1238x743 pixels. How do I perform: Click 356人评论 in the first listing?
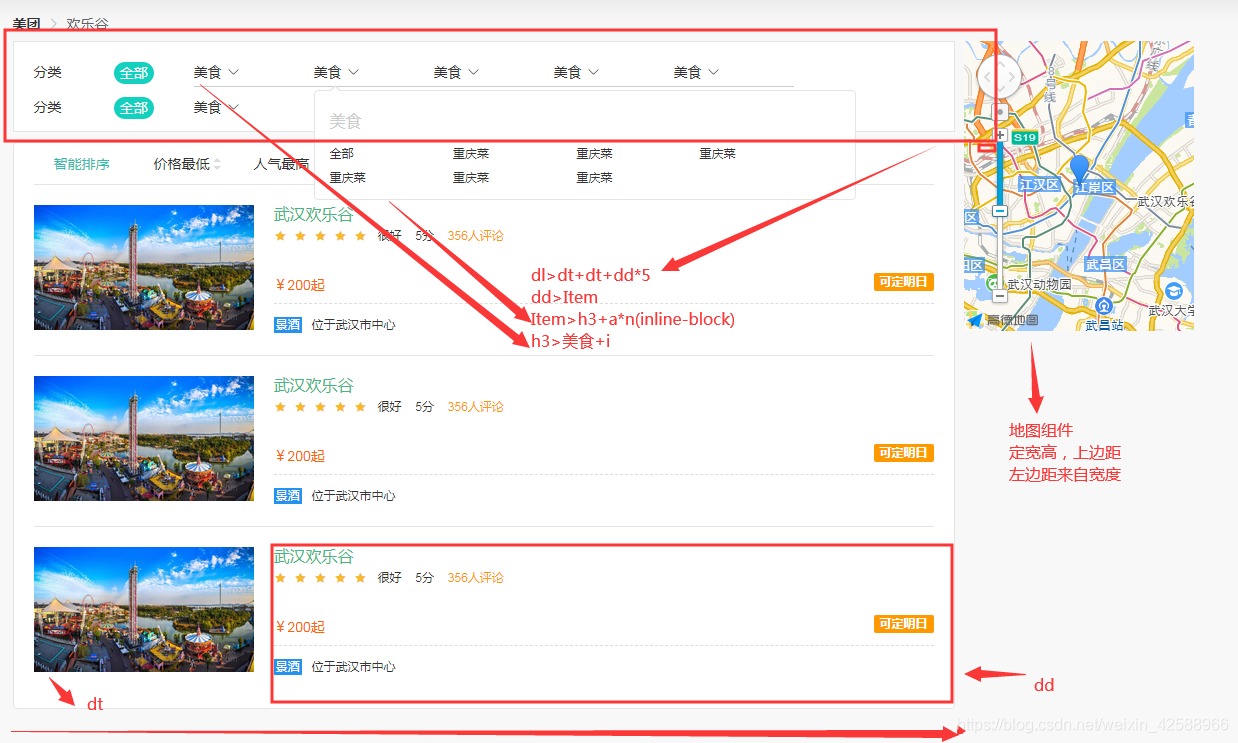tap(476, 236)
